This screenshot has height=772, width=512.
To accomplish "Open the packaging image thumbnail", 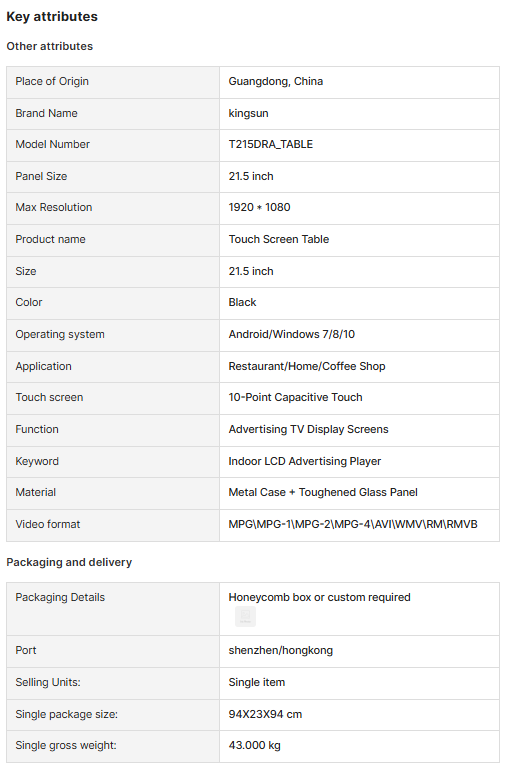I will 245,616.
